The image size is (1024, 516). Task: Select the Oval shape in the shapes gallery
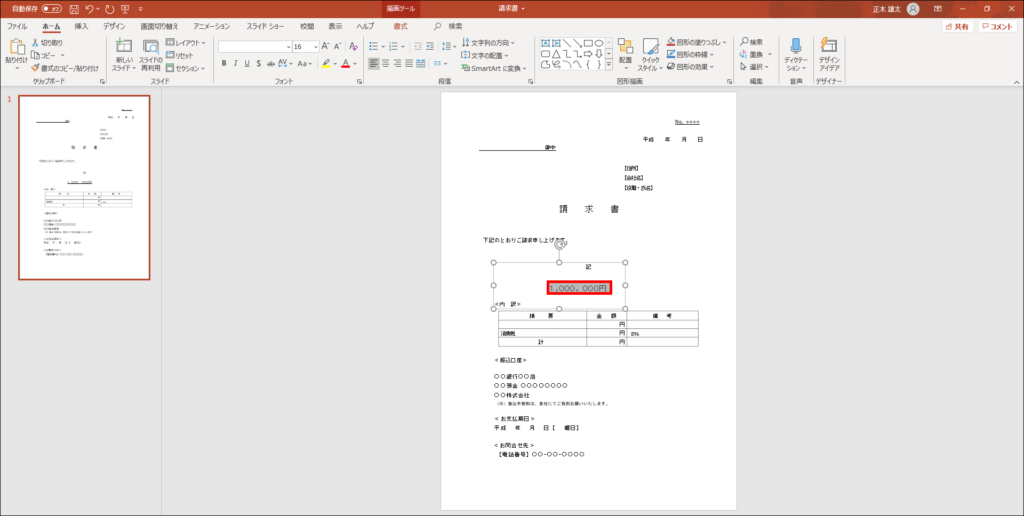[x=598, y=43]
